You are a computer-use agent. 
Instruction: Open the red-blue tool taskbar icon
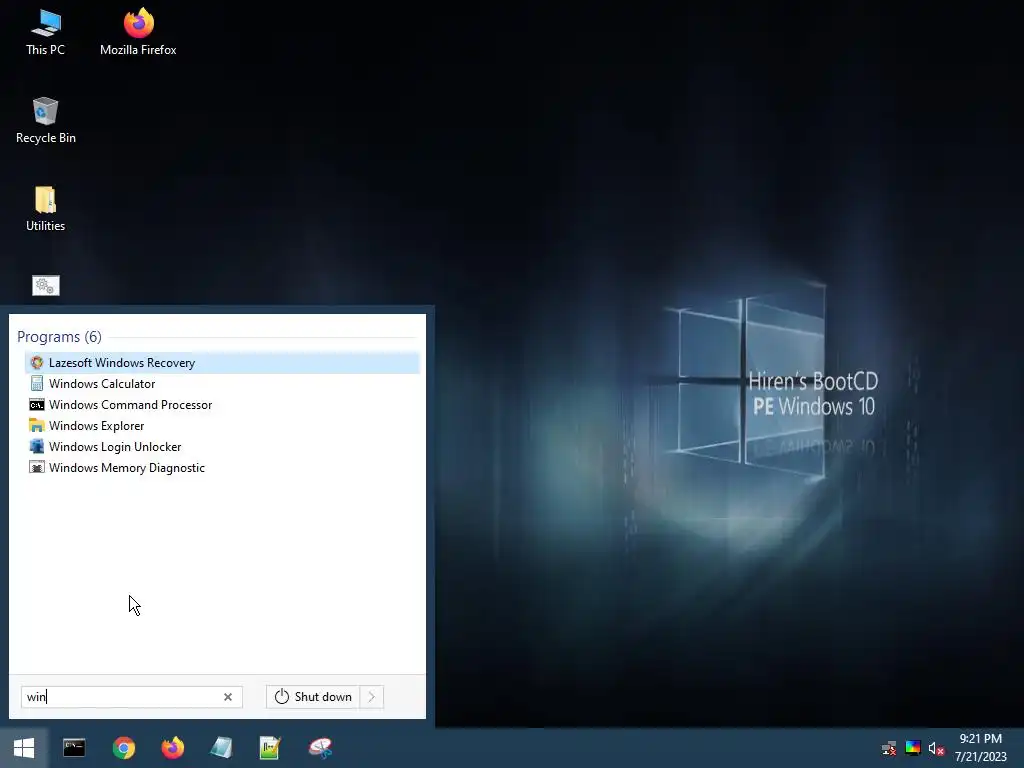pos(320,748)
